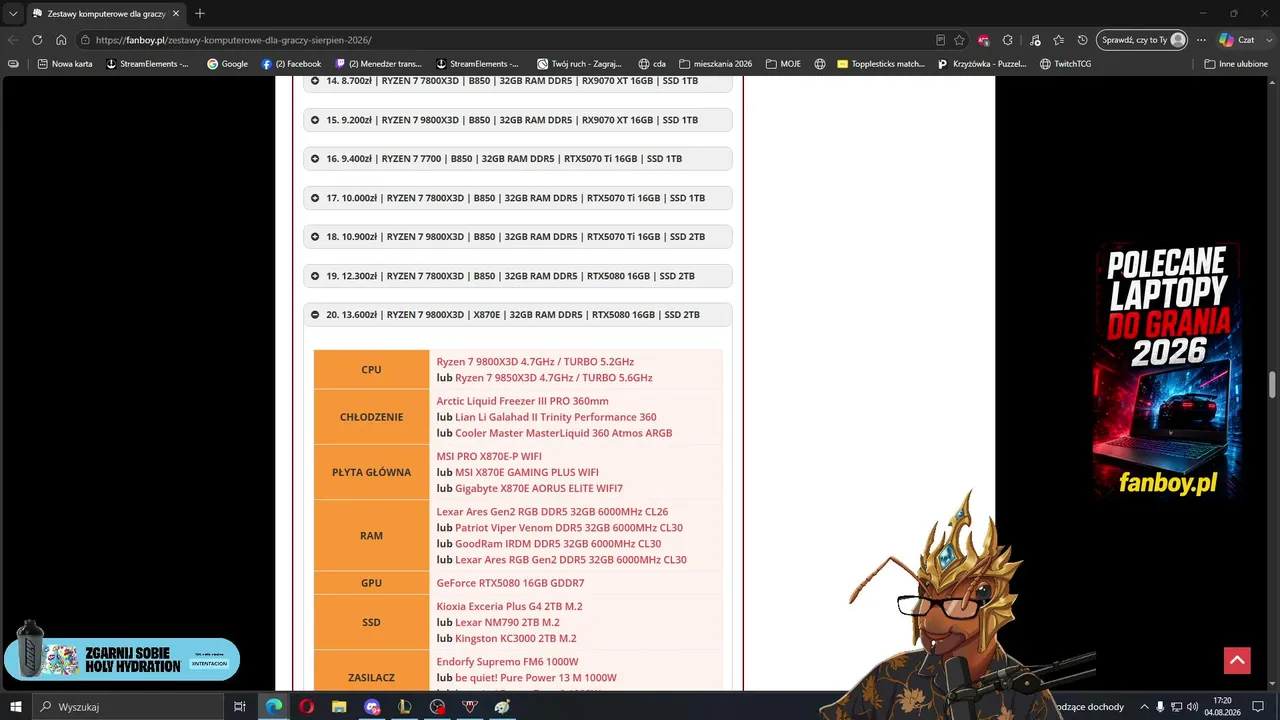Open the Copilot Czat button
This screenshot has width=1280, height=720.
click(x=1237, y=40)
